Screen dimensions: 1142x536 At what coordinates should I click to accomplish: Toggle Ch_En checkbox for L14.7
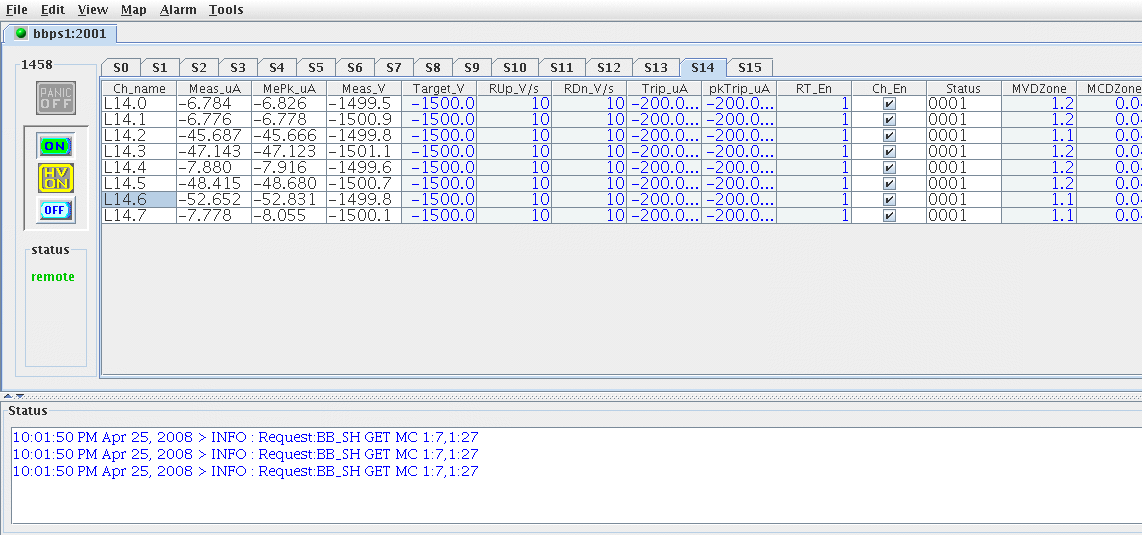point(889,216)
